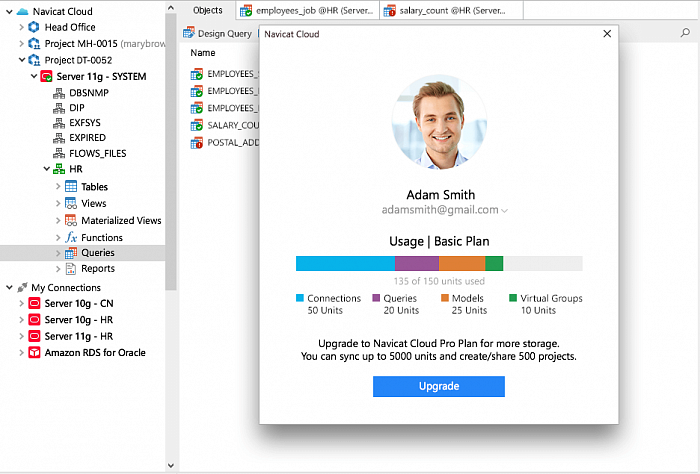Select the Head Office project icon
The image size is (700, 474).
(x=33, y=27)
